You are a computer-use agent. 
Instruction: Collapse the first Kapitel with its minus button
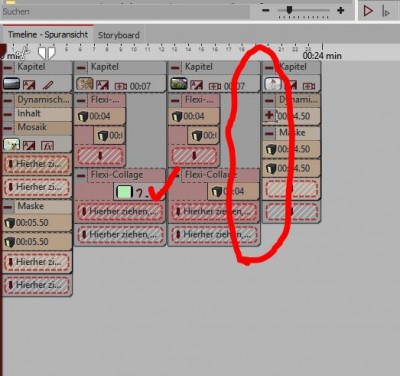8,68
